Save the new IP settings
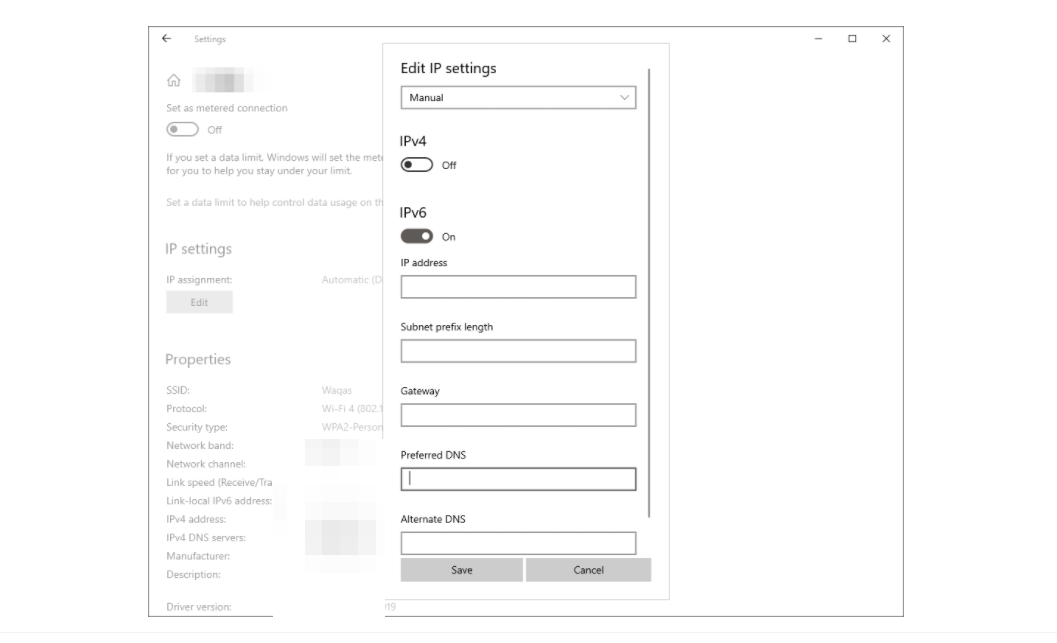 click(x=461, y=569)
